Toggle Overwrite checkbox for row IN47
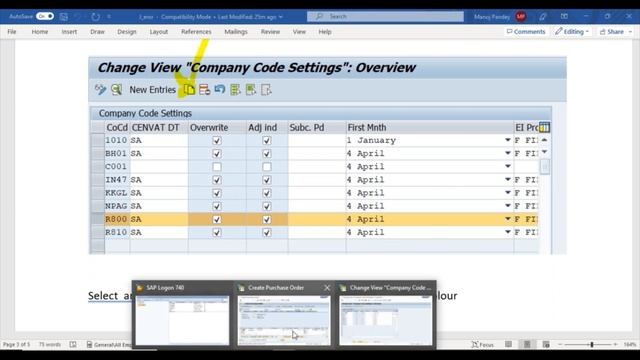Screen dimensions: 640x360 click(217, 180)
